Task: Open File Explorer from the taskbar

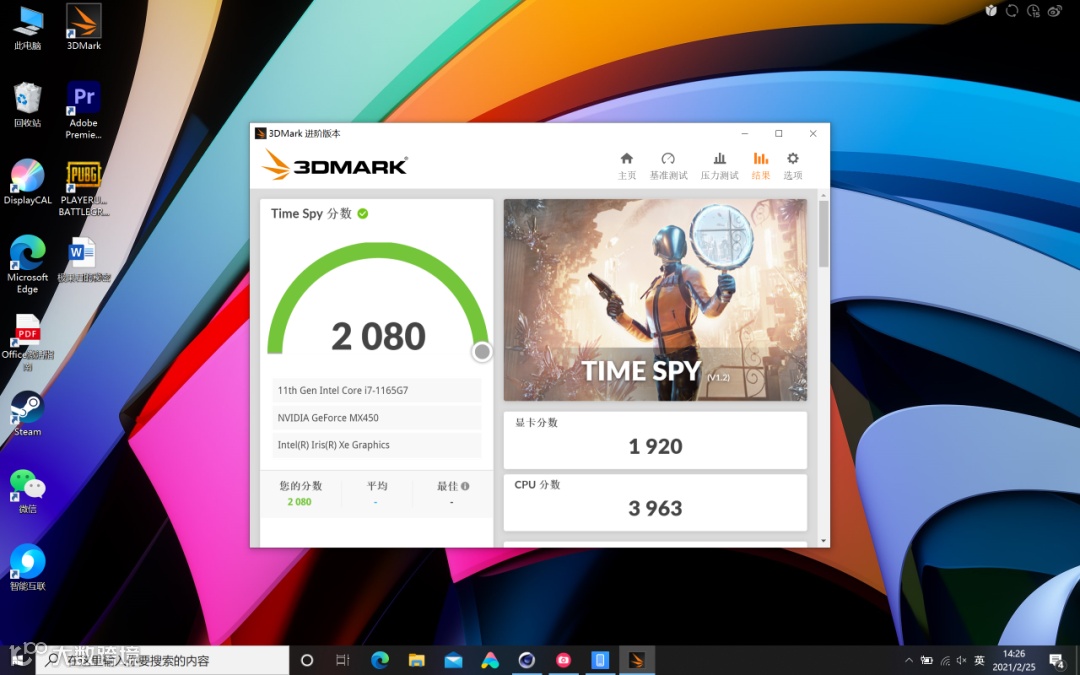Action: click(417, 660)
